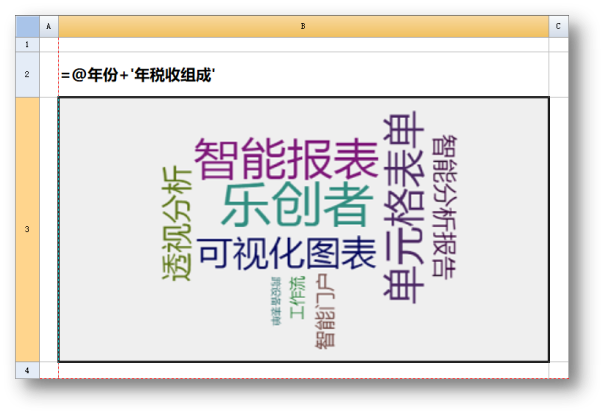Select column C header
The height and width of the screenshot is (416, 606).
(x=558, y=26)
